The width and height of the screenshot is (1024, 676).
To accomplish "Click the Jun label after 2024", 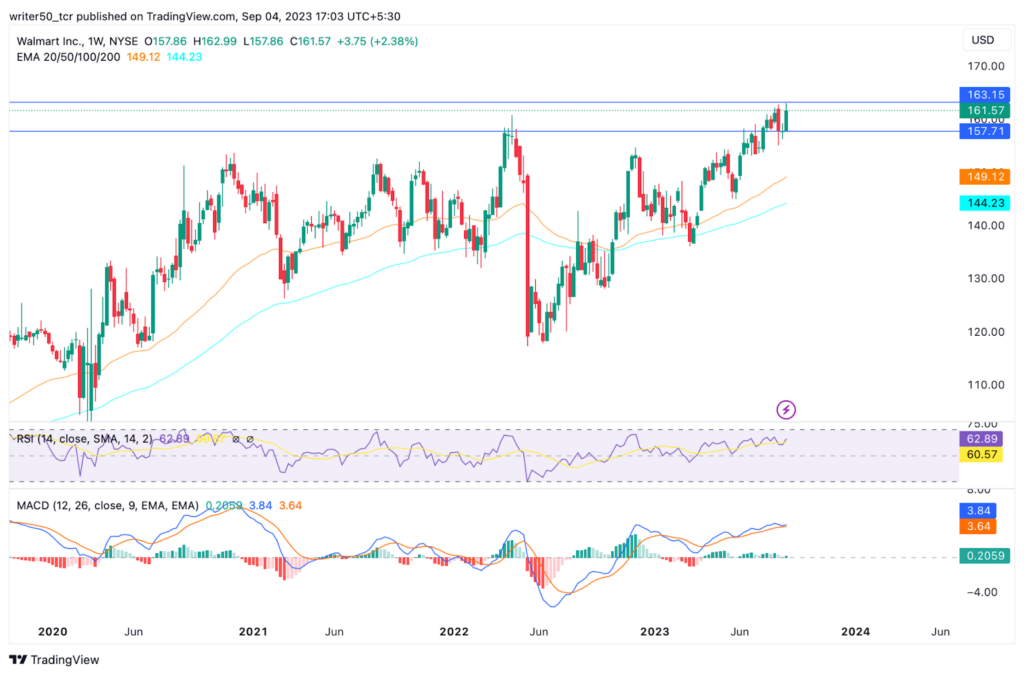I will pyautogui.click(x=940, y=632).
